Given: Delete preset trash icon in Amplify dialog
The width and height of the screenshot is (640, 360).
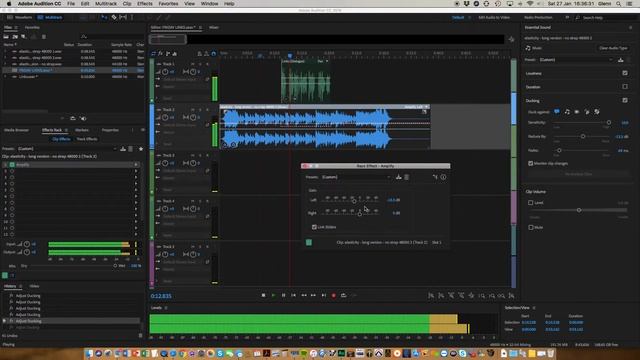Looking at the screenshot, I should click(x=407, y=177).
